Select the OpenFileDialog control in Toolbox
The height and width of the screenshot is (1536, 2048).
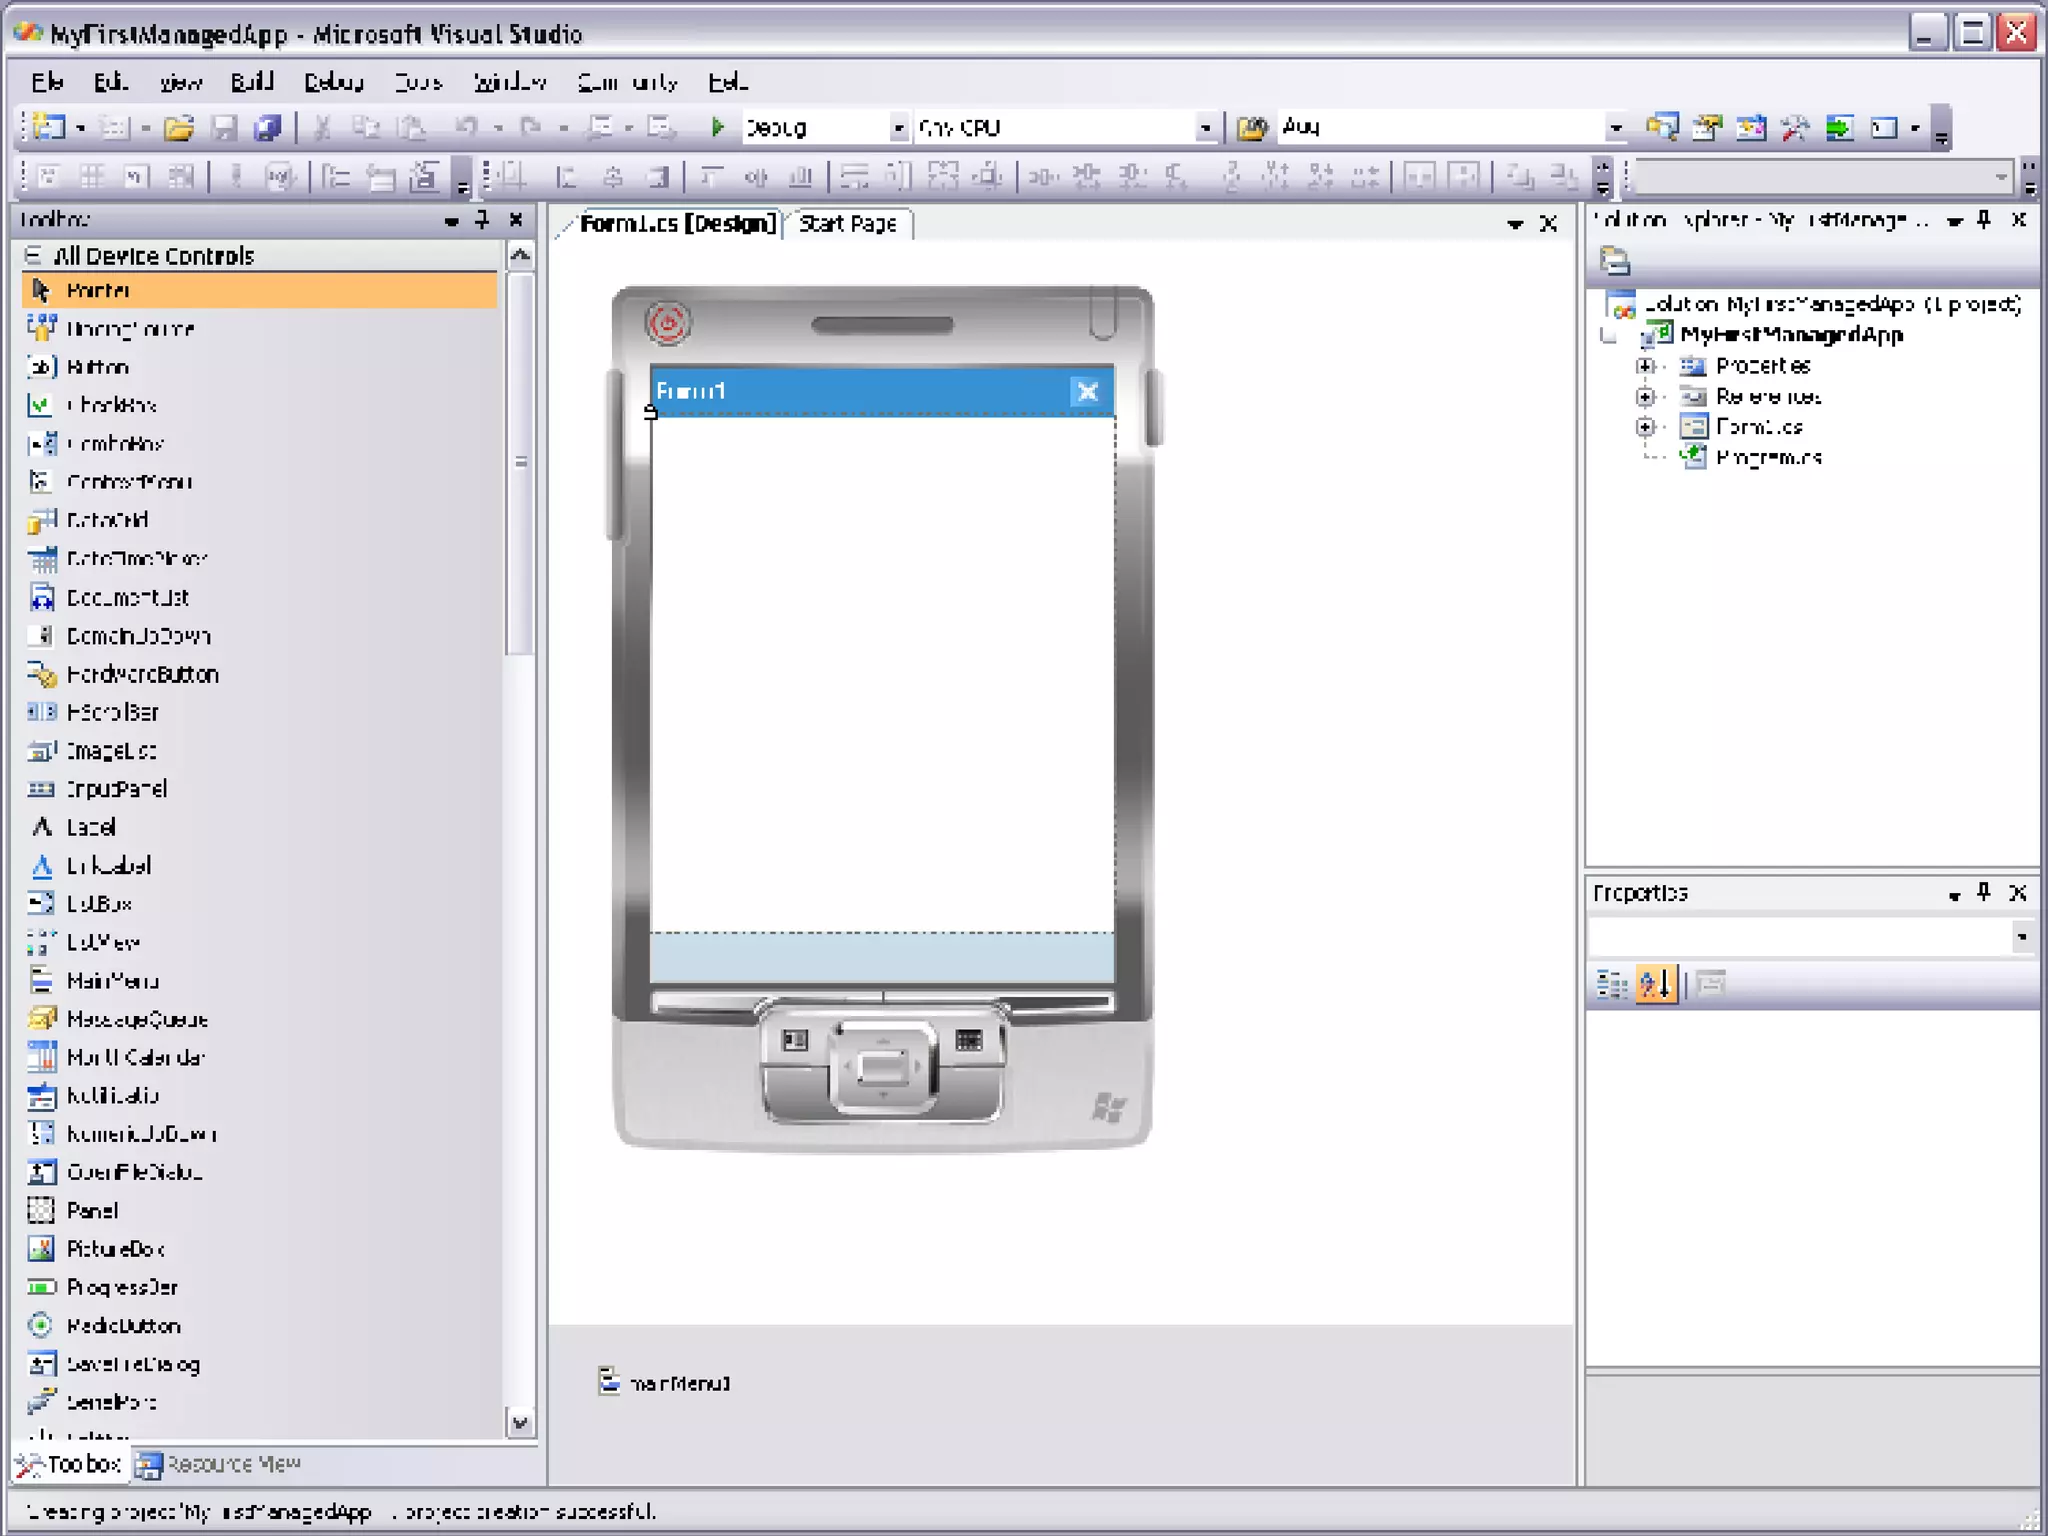[259, 1172]
